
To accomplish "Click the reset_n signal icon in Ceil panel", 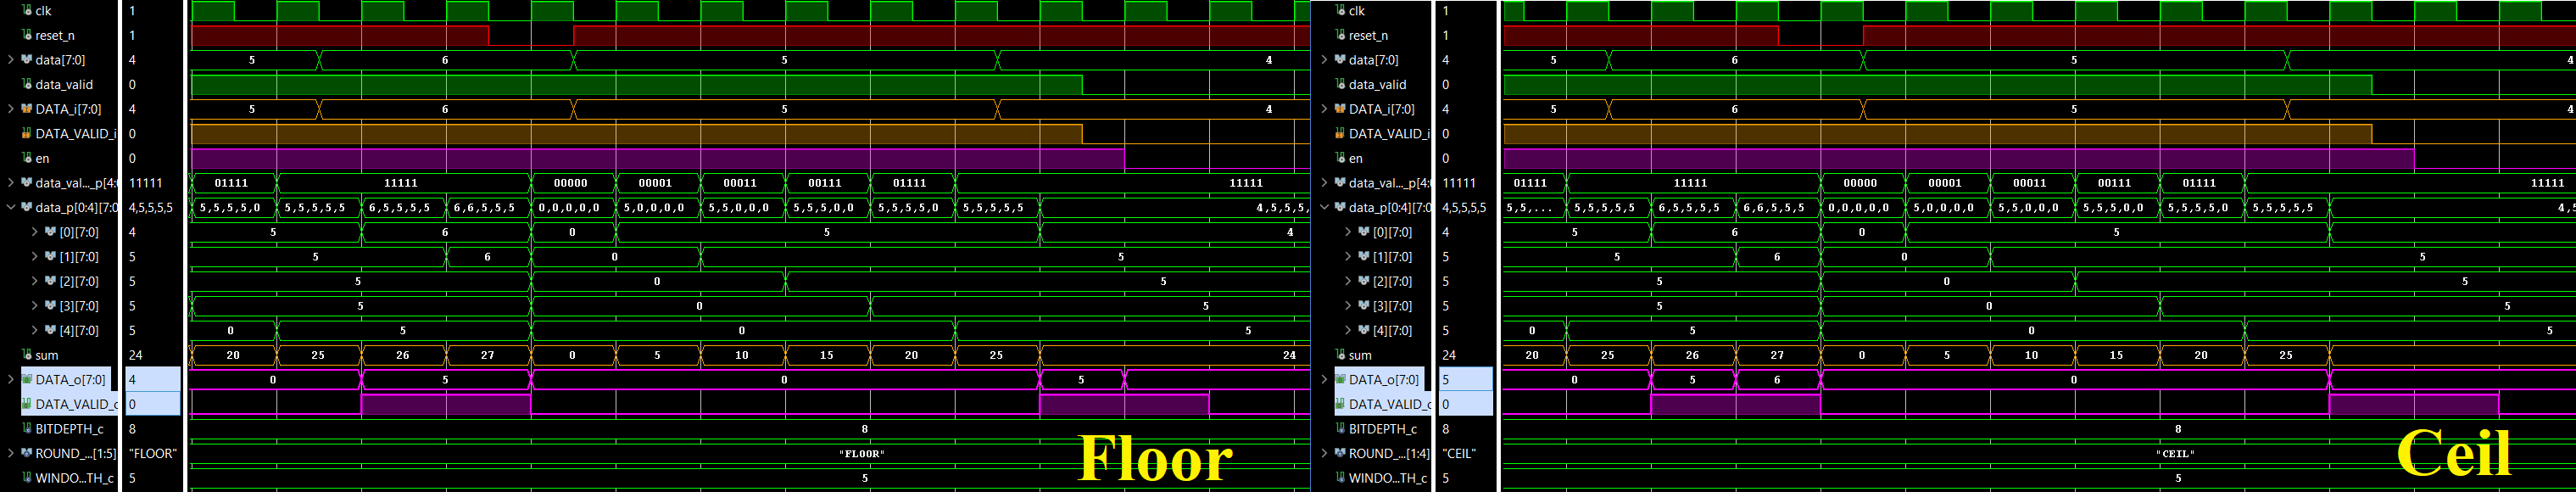I will (1340, 35).
